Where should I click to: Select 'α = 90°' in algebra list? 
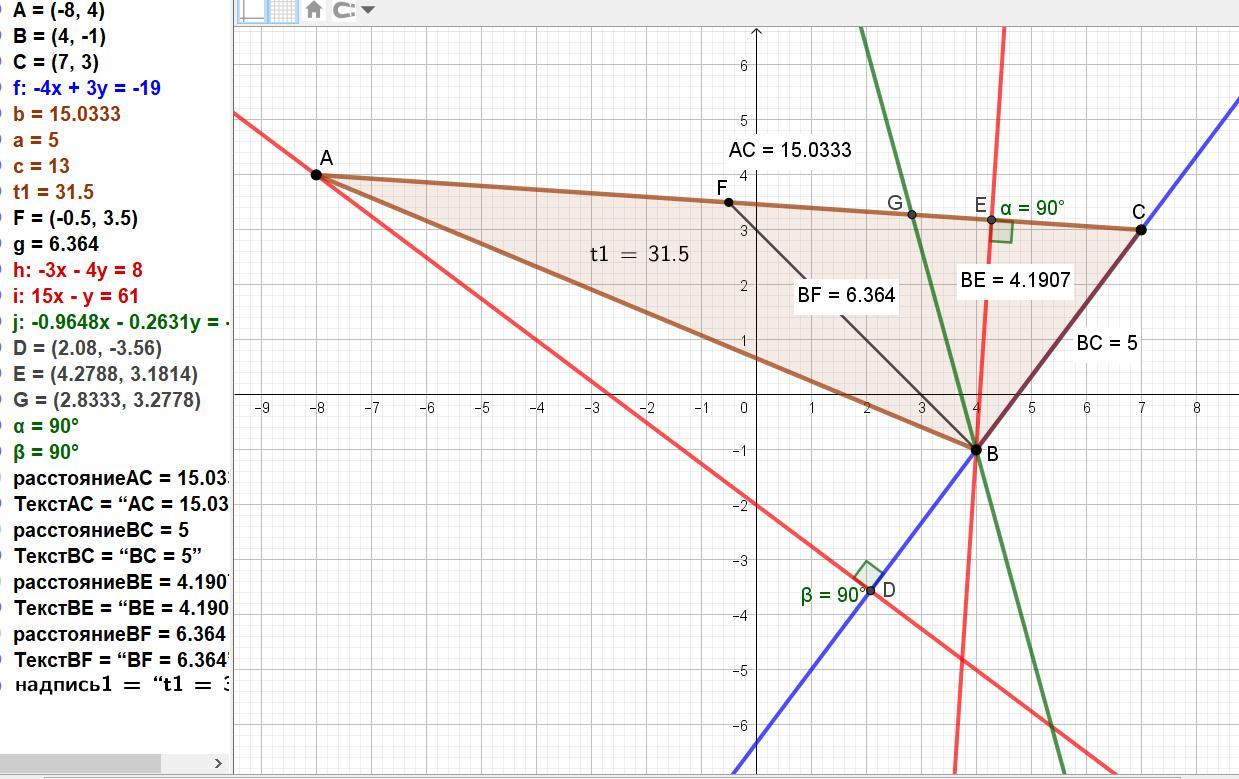[x=46, y=426]
